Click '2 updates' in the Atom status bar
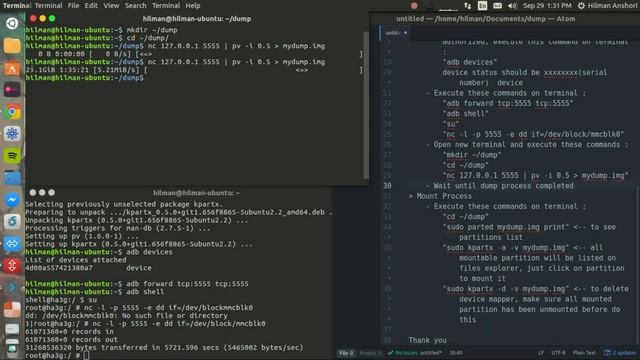Viewport: 640px width, 360px height. click(620, 353)
